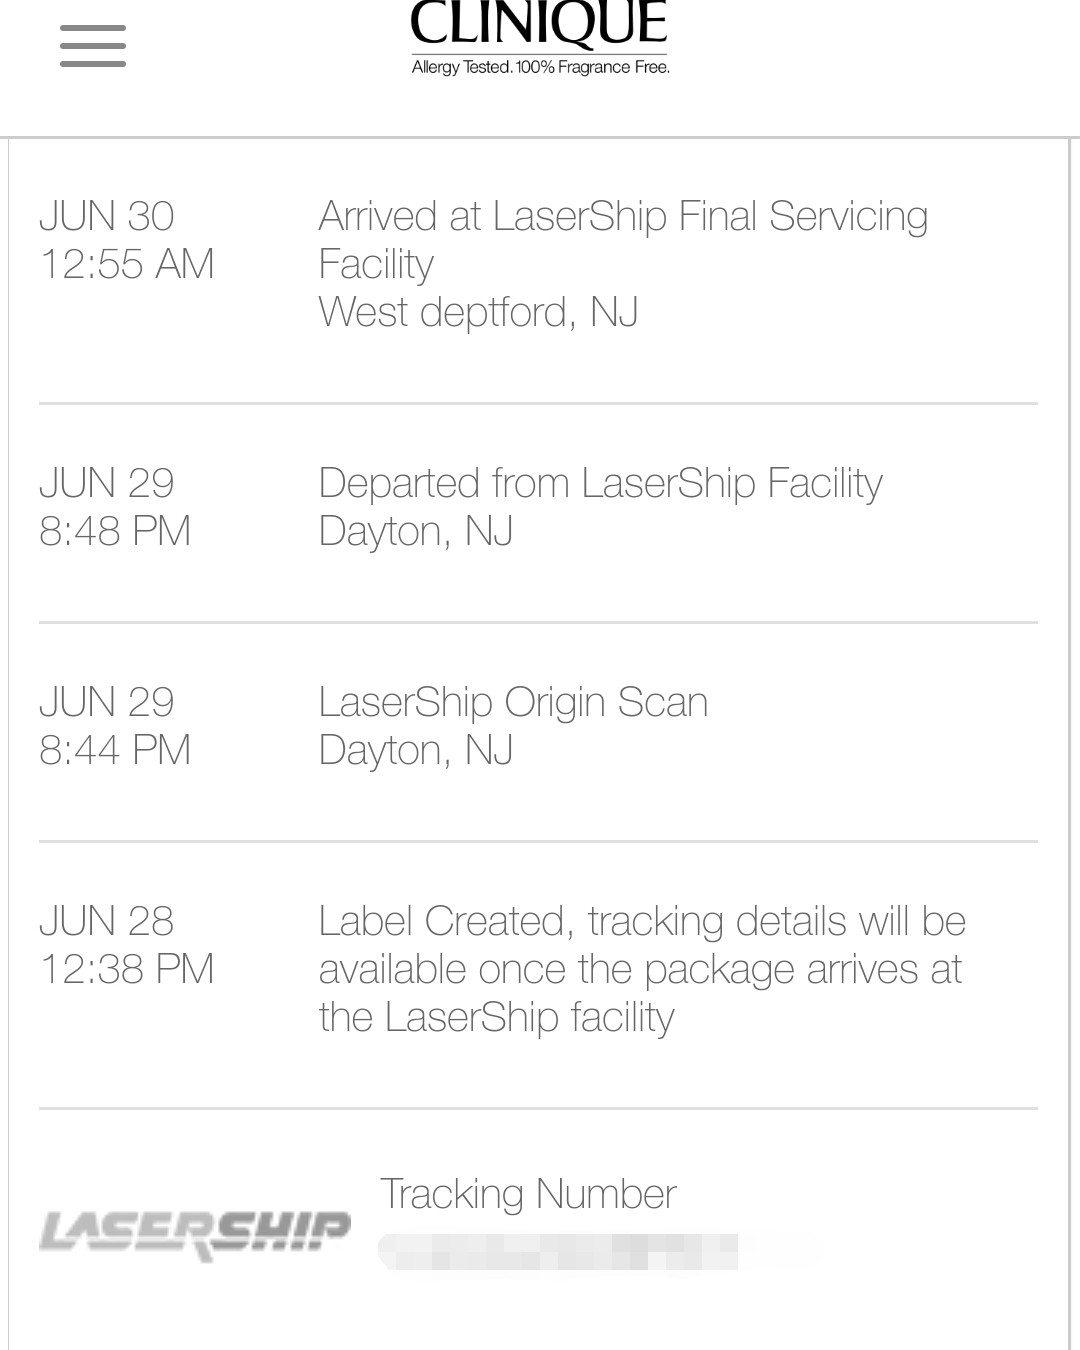The width and height of the screenshot is (1080, 1350).
Task: Click the West deptford, NJ location
Action: [478, 312]
